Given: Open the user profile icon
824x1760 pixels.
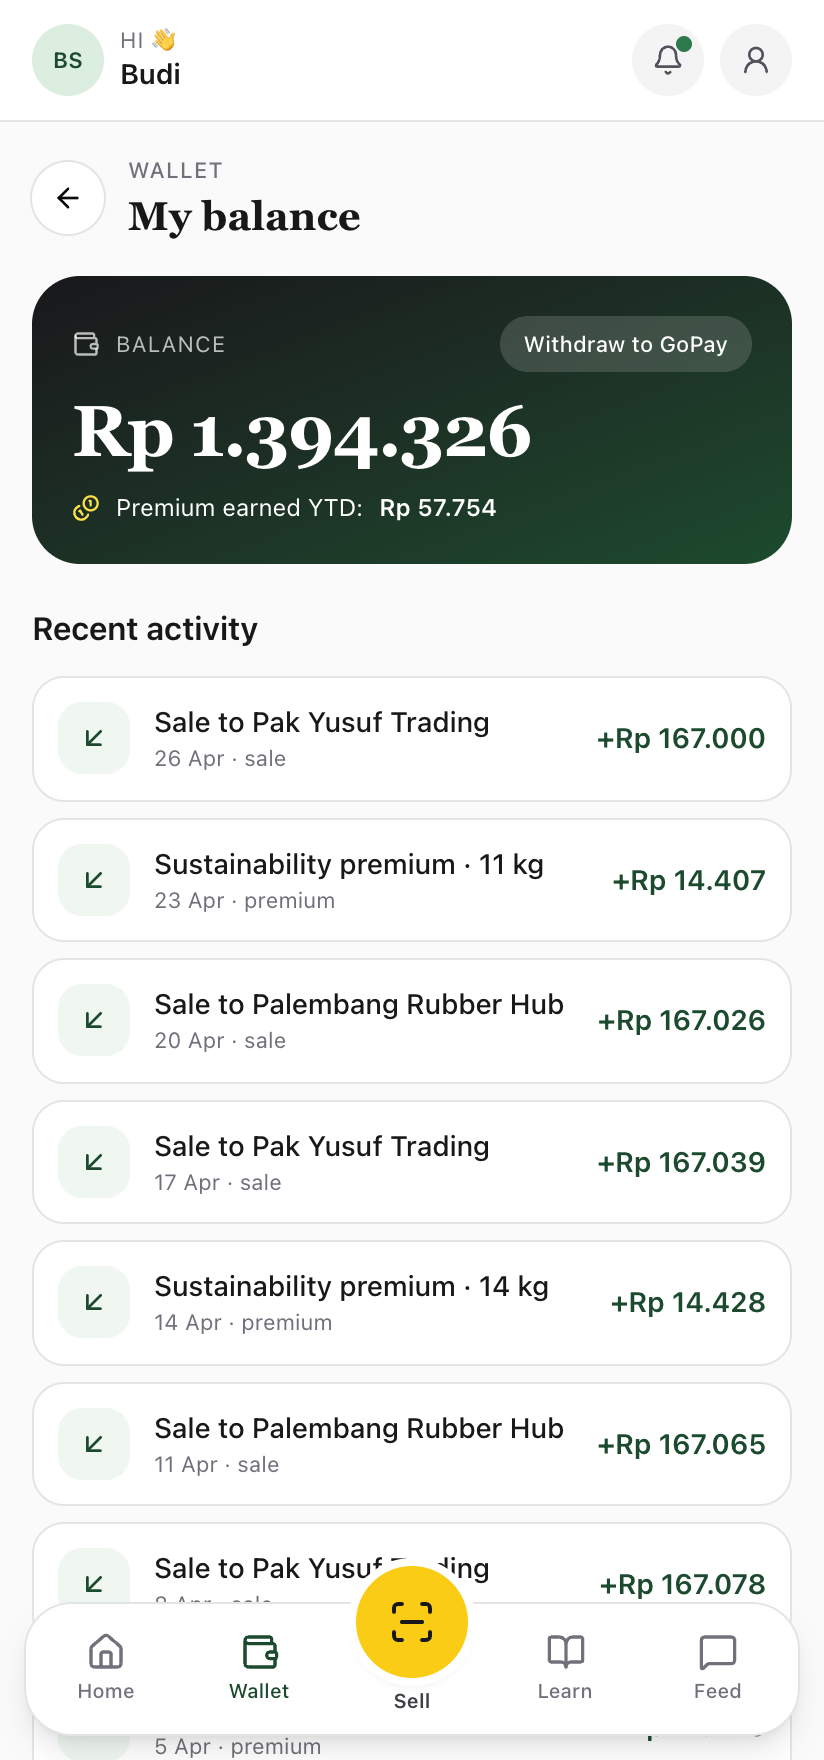Looking at the screenshot, I should pyautogui.click(x=756, y=60).
